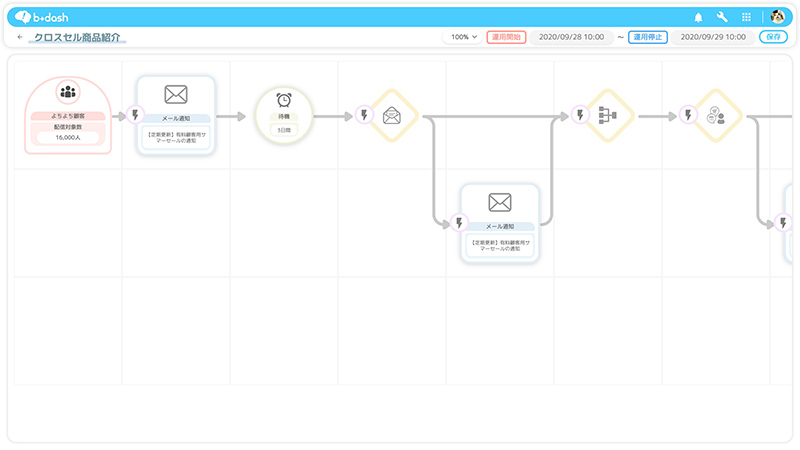Select the alarm clock wait node
800x450 pixels.
pyautogui.click(x=284, y=100)
